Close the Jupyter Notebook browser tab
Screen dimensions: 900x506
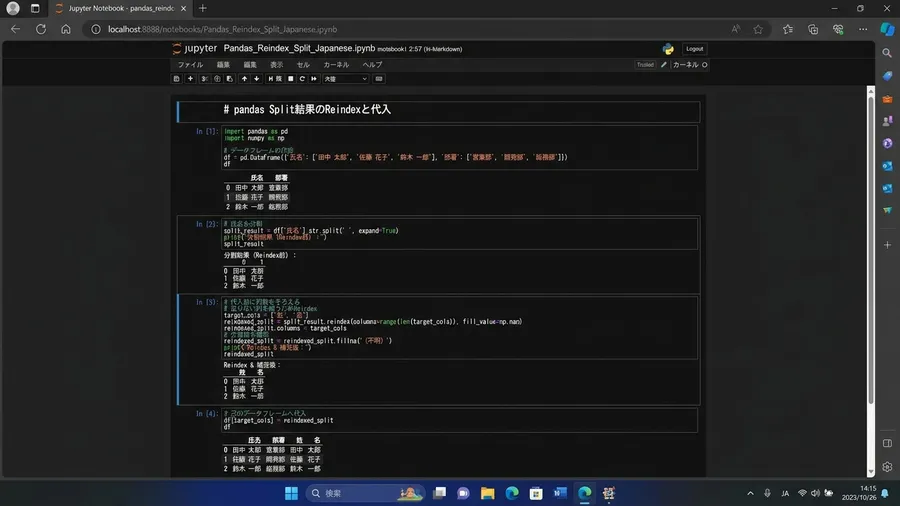coord(183,8)
